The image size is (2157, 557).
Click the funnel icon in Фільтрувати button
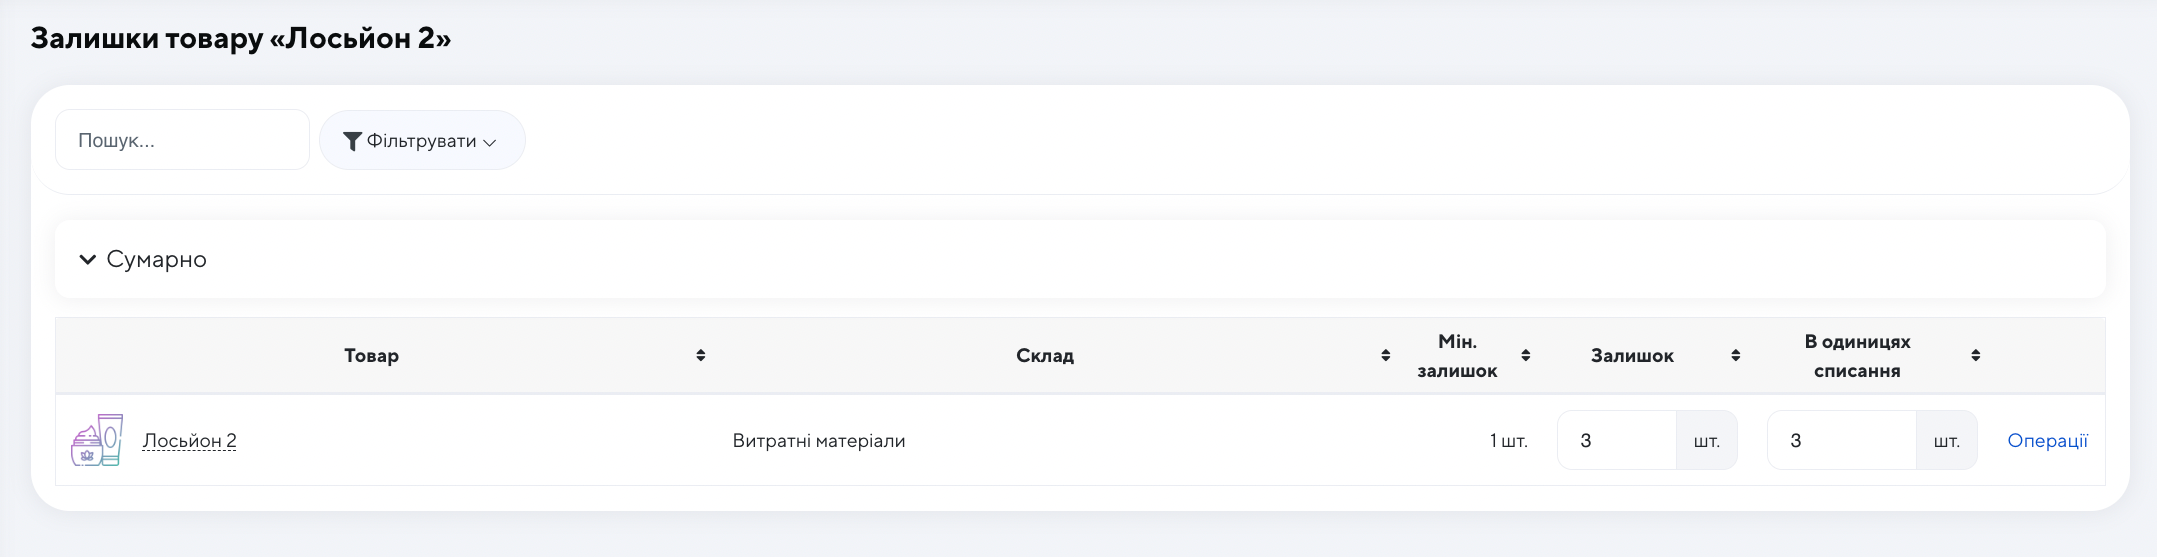352,141
